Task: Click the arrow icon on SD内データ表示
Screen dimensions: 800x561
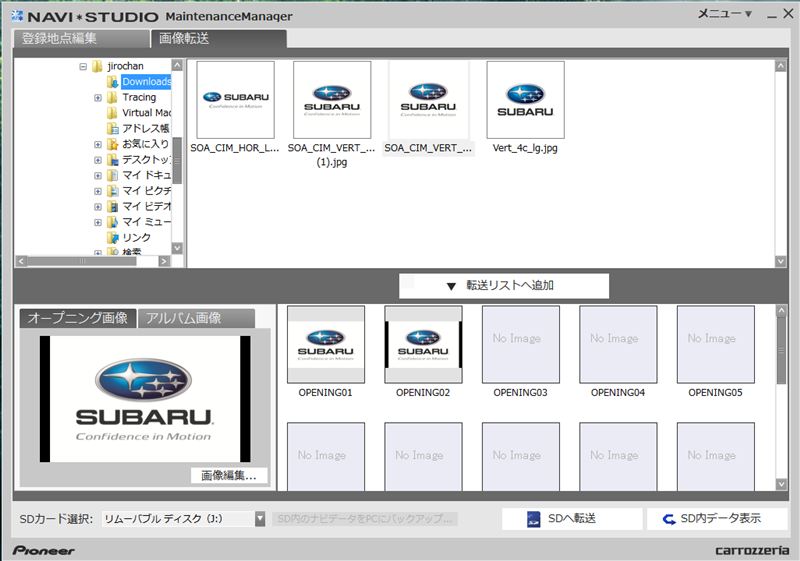Action: 669,519
